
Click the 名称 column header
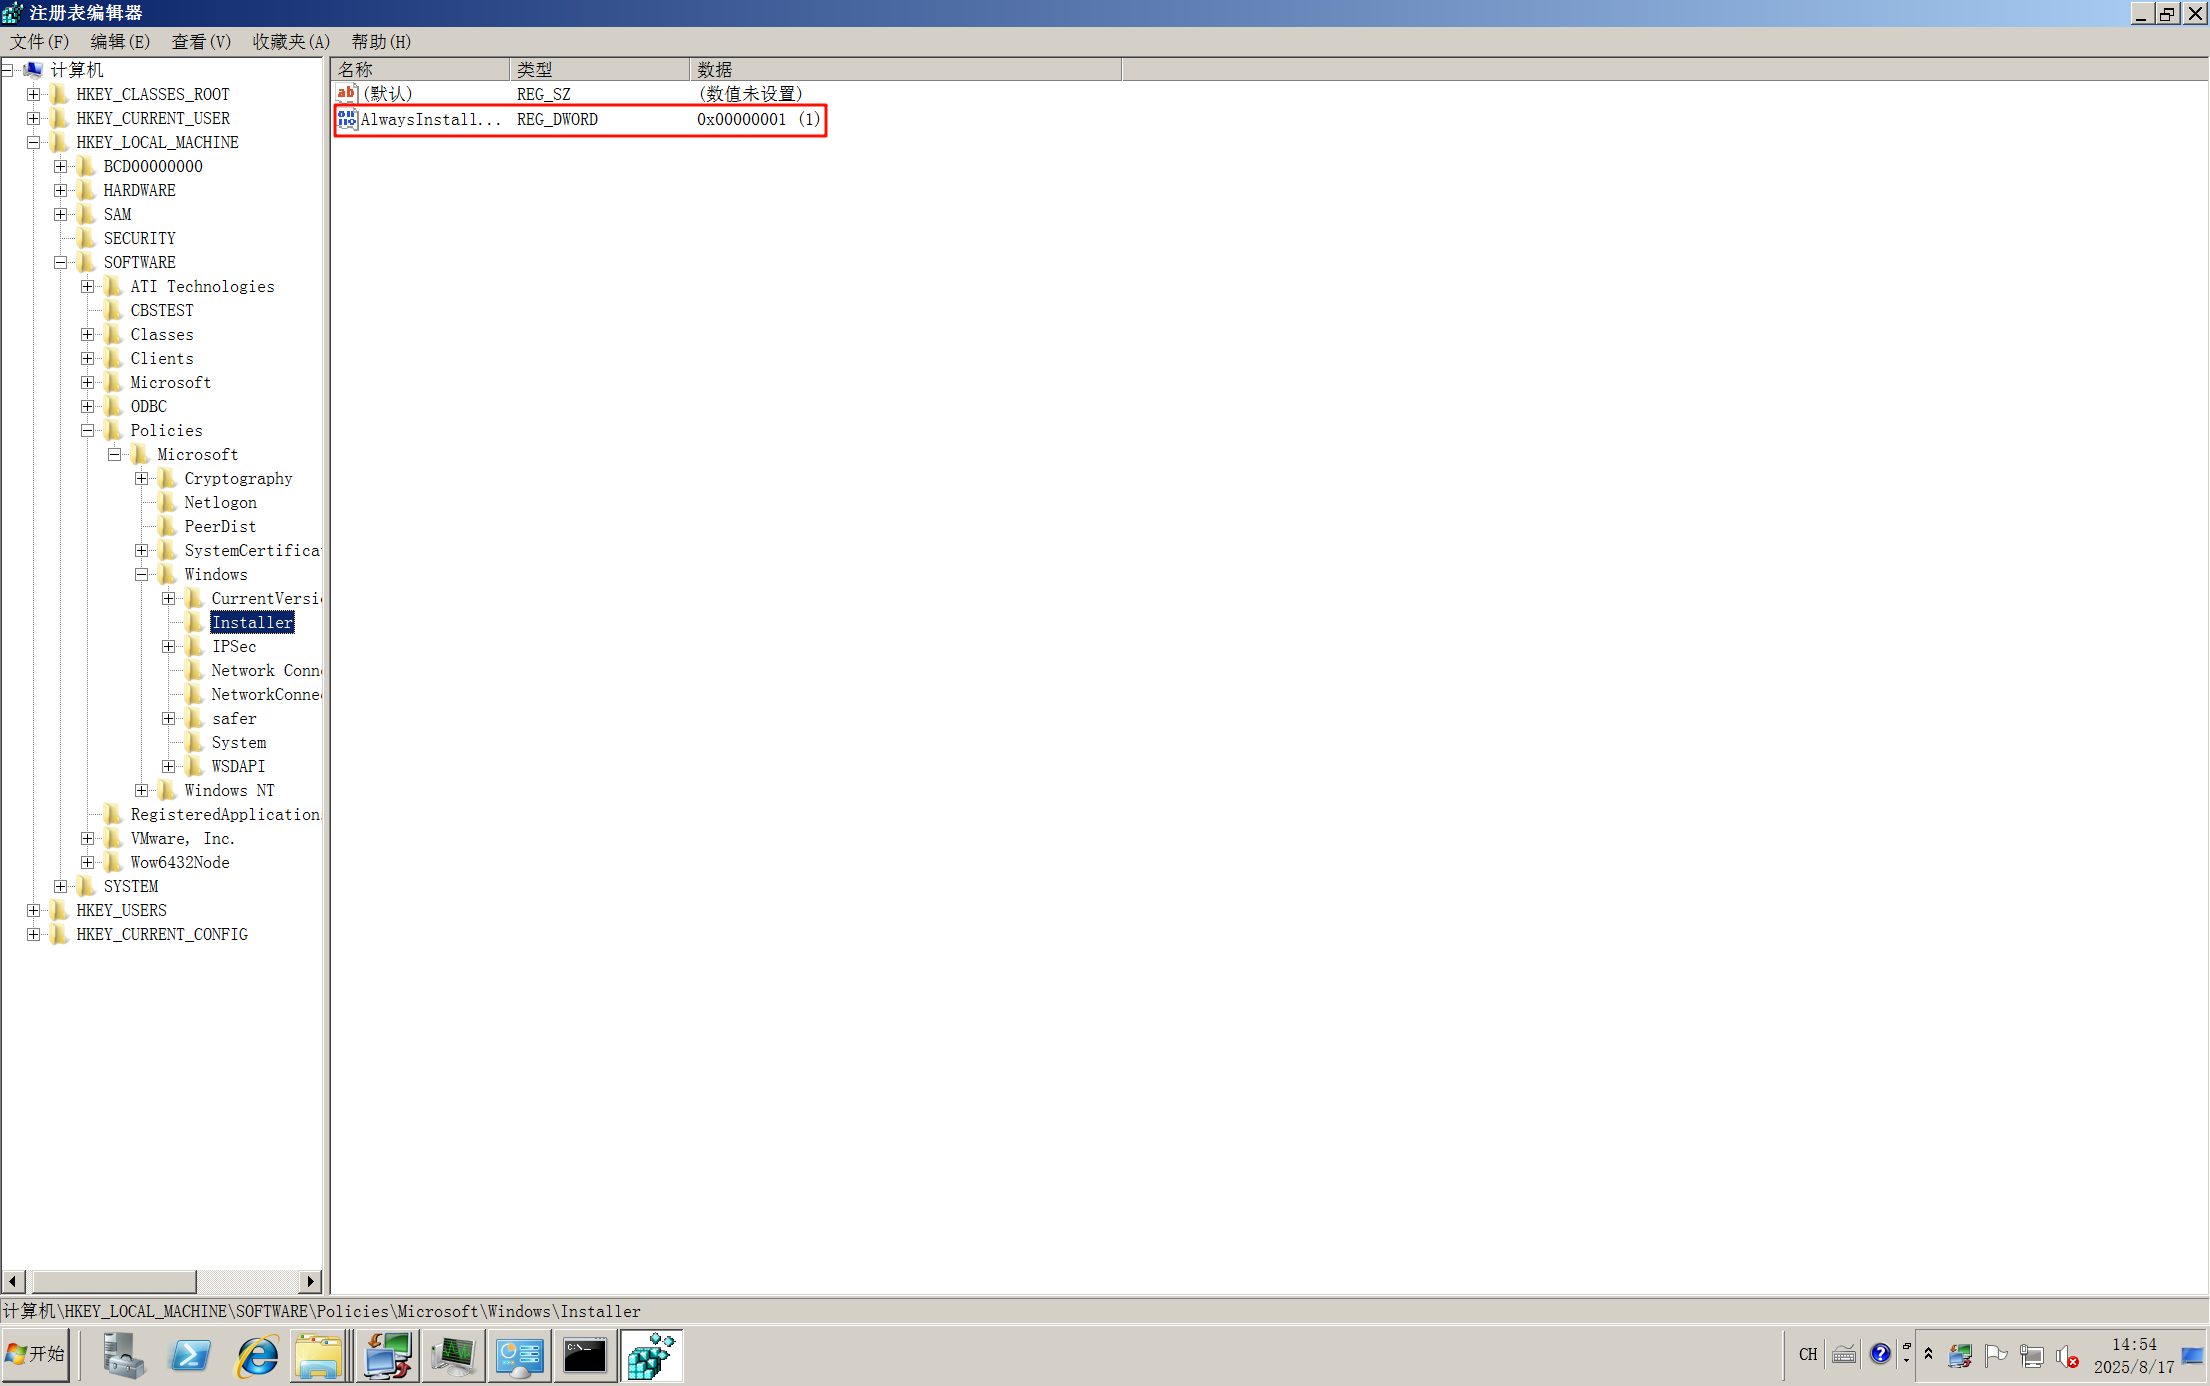[420, 69]
